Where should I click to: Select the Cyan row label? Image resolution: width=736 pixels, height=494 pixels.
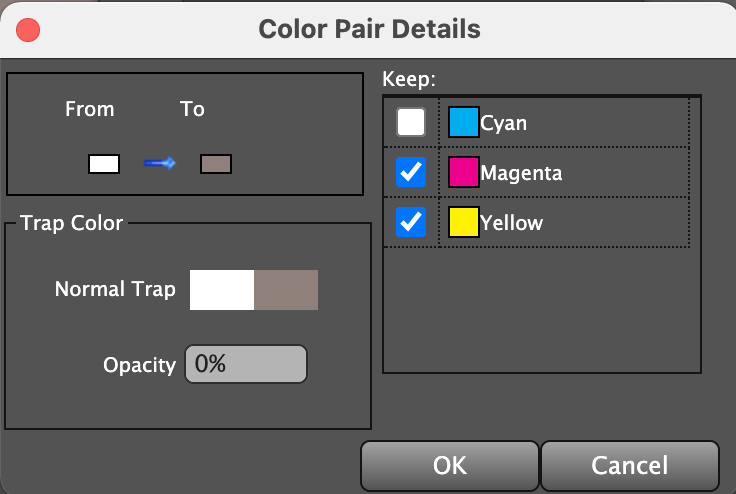pos(503,123)
